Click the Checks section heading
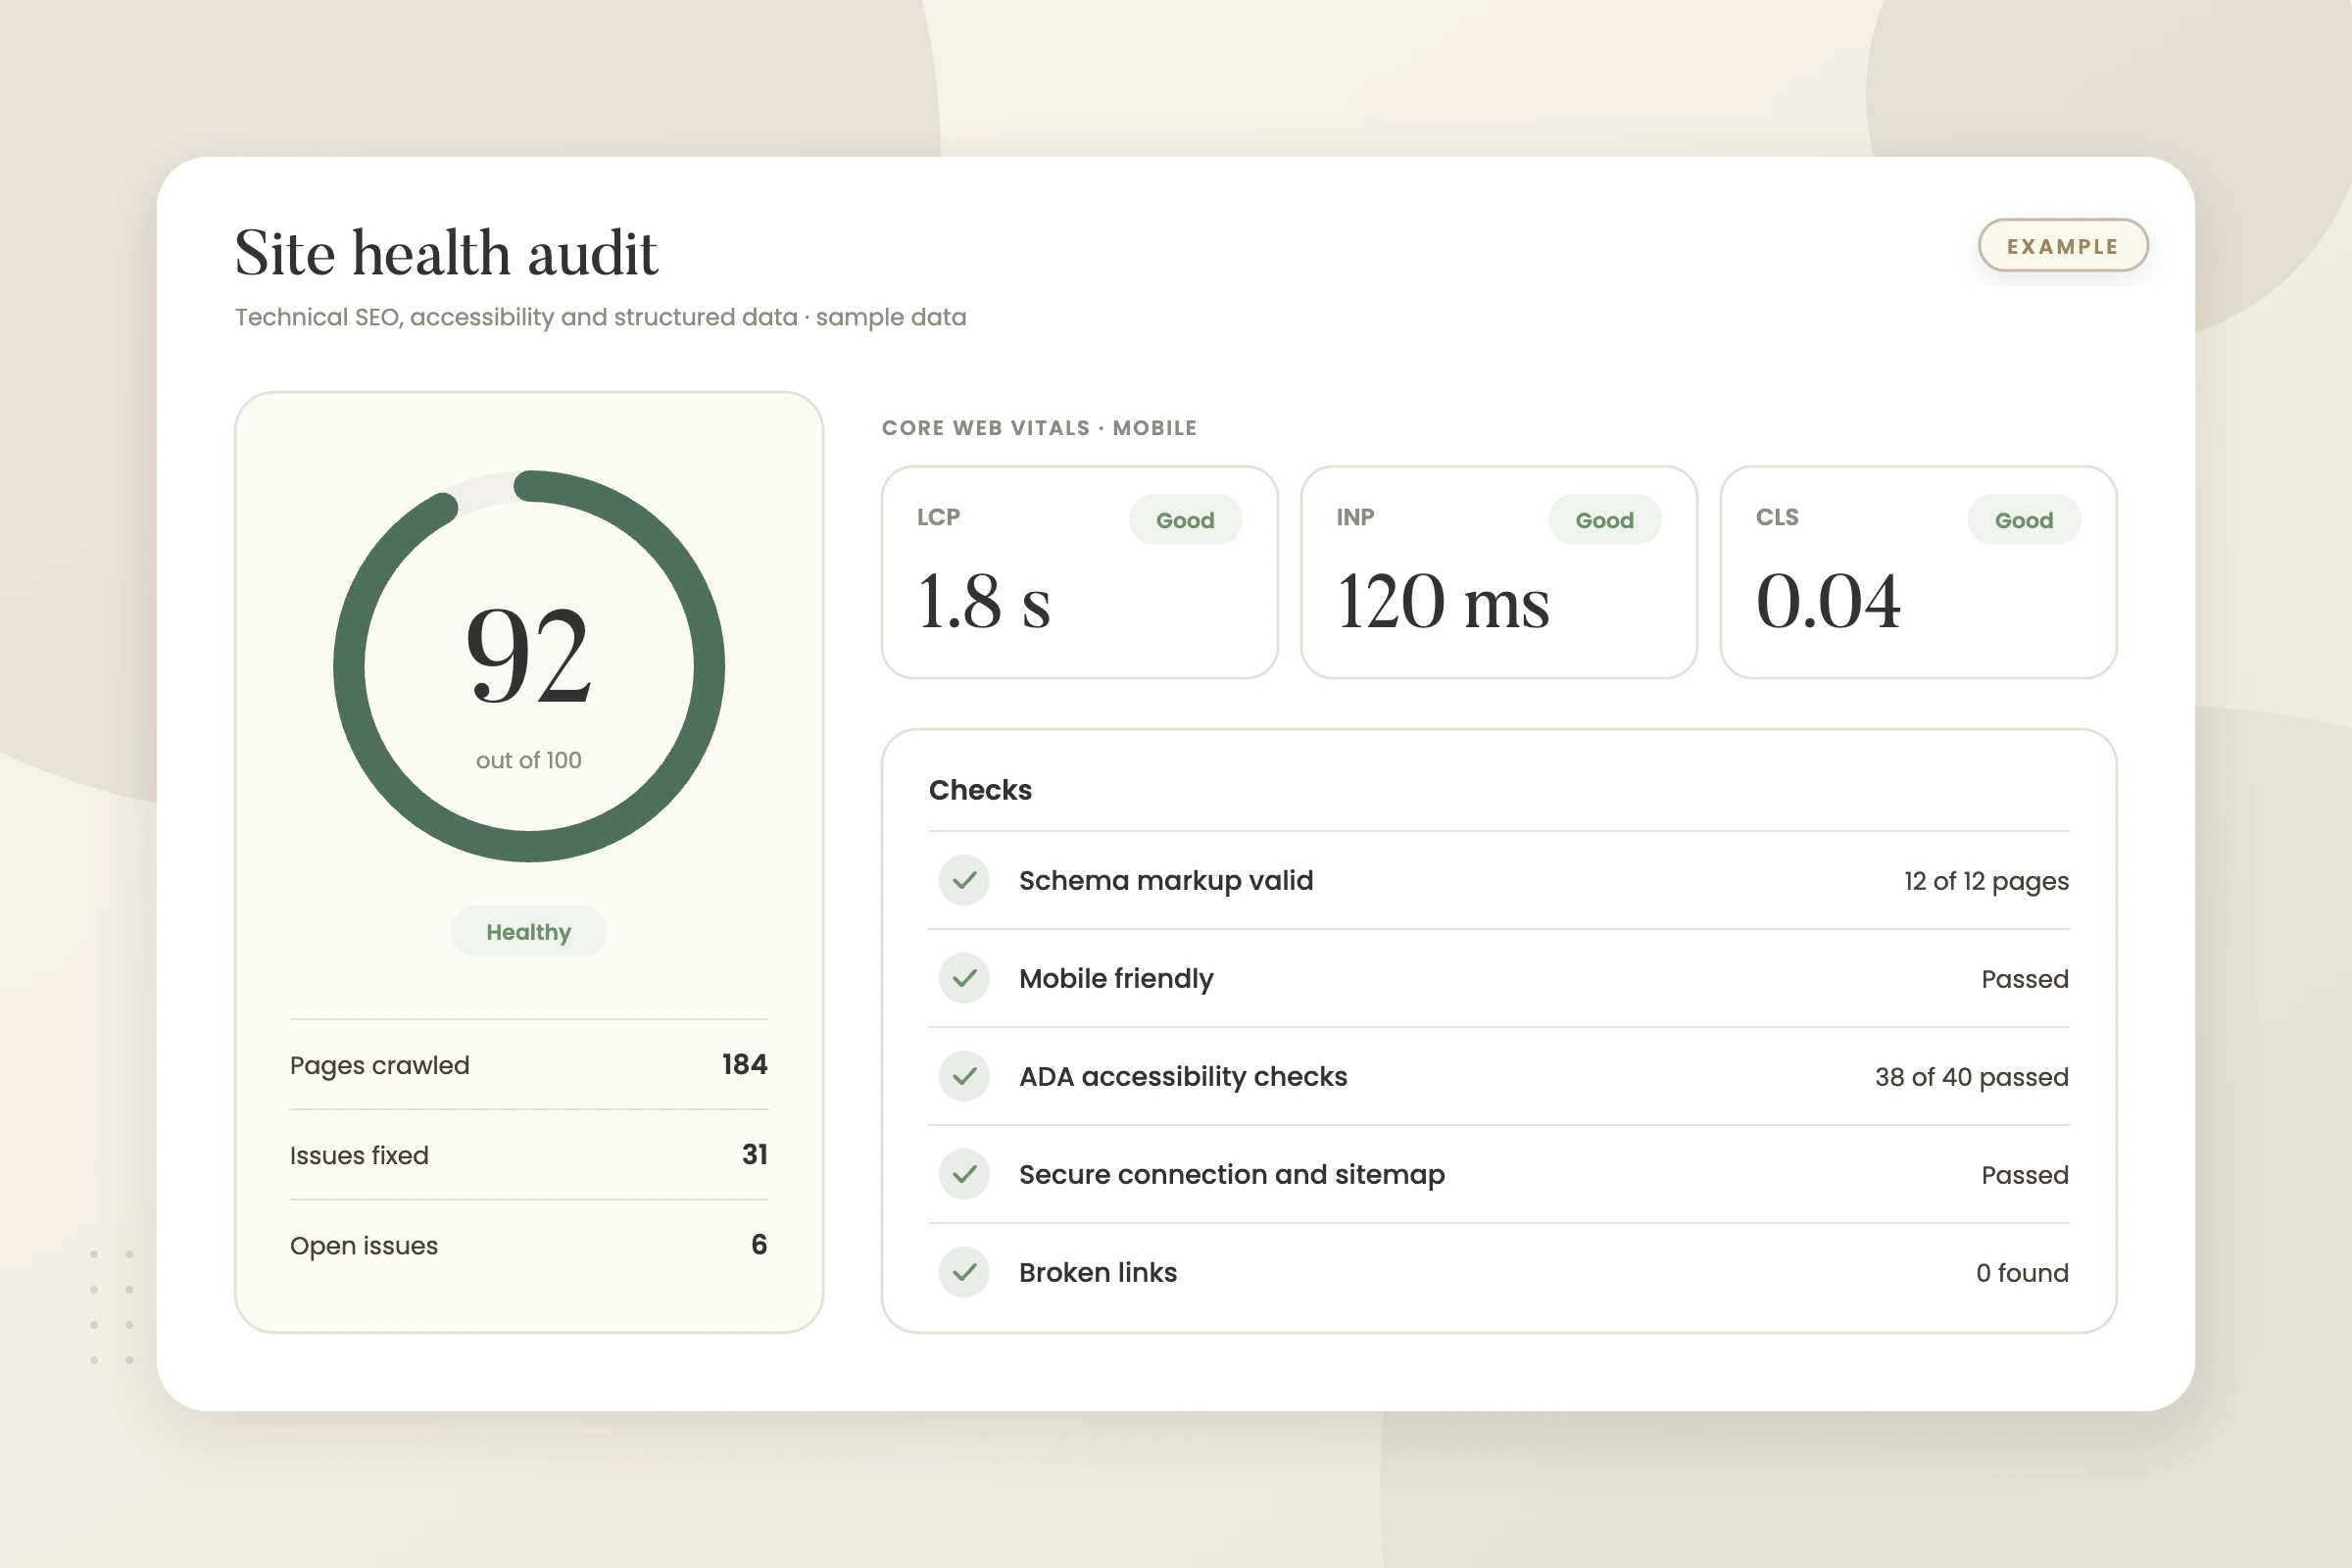This screenshot has width=2352, height=1568. (x=980, y=790)
